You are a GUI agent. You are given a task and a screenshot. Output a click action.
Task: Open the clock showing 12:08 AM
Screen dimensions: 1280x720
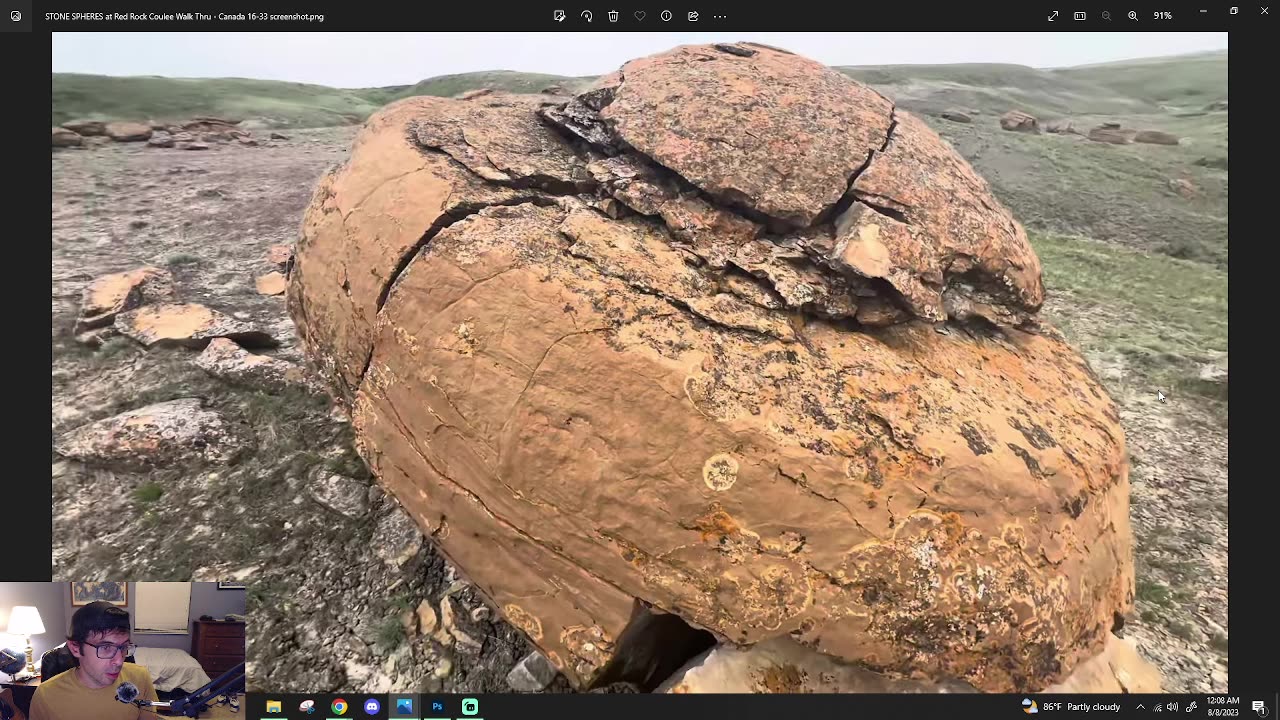[x=1223, y=706]
